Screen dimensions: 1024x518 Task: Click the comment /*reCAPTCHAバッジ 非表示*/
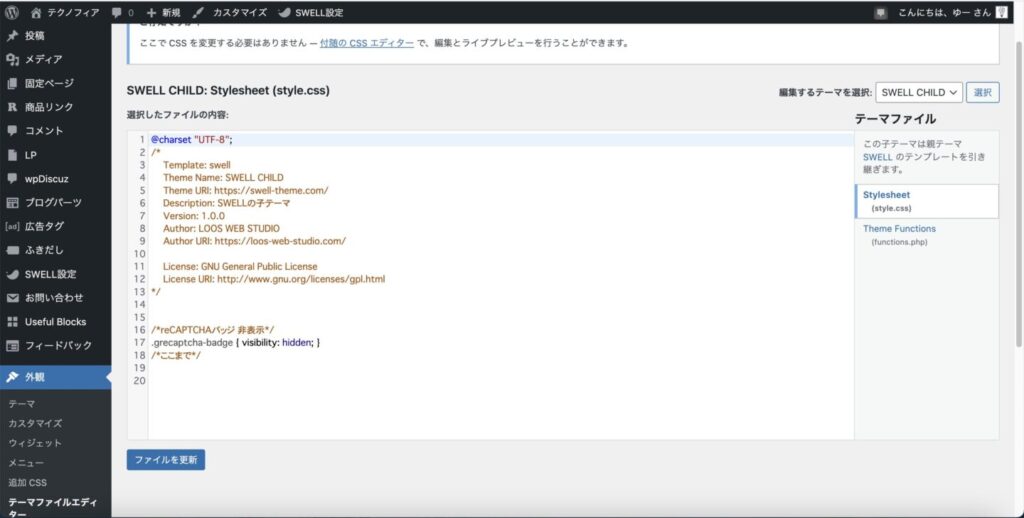click(212, 330)
